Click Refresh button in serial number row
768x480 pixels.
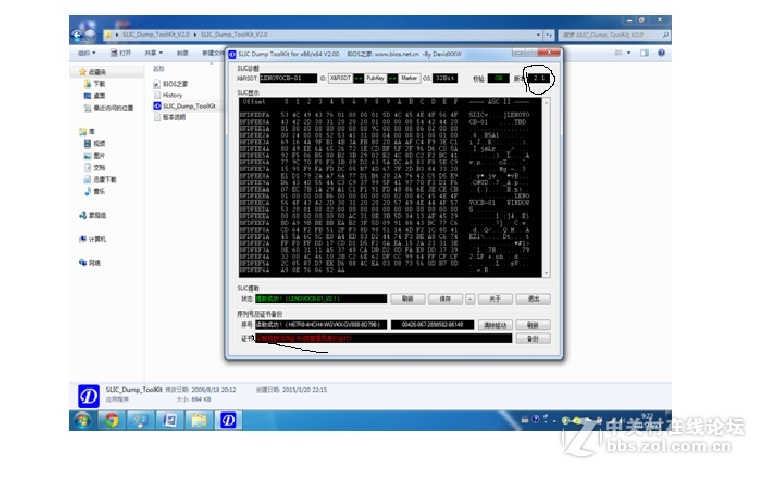[x=533, y=325]
